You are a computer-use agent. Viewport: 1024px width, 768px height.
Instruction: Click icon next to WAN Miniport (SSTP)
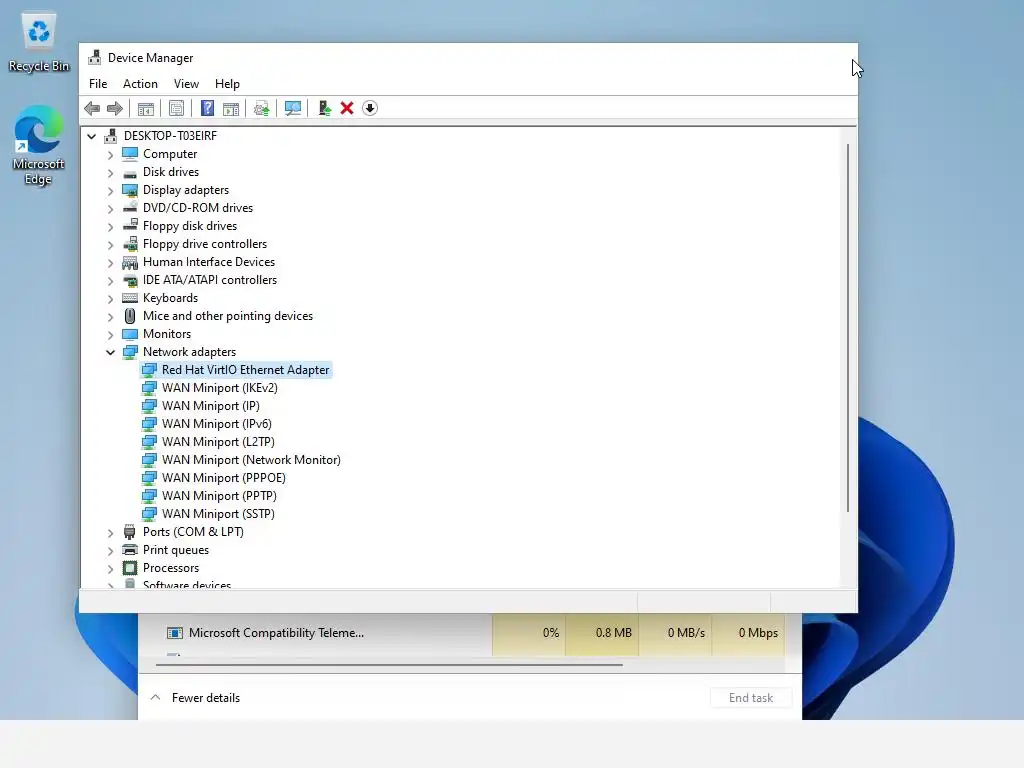(149, 514)
